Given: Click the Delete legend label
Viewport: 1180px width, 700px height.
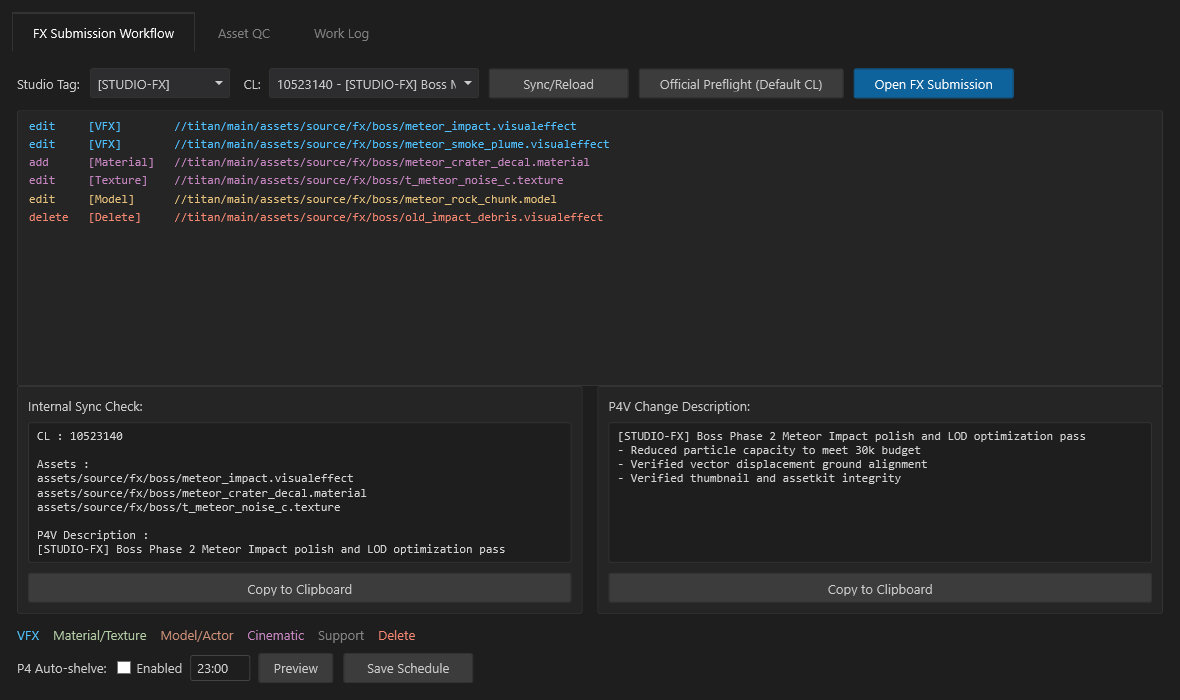Looking at the screenshot, I should click(x=397, y=635).
